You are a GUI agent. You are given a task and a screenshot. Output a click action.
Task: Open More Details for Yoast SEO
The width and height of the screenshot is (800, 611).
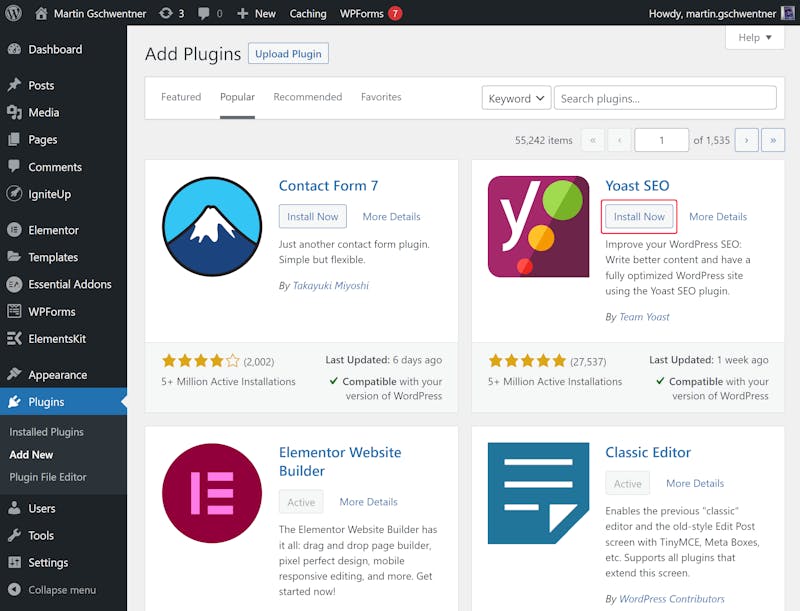point(718,217)
